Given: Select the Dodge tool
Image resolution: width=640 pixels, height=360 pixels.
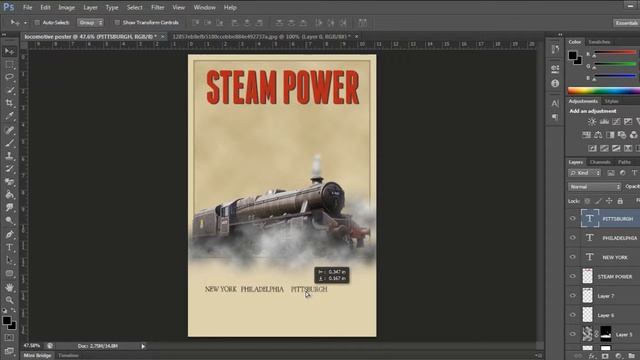Looking at the screenshot, I should [x=9, y=220].
